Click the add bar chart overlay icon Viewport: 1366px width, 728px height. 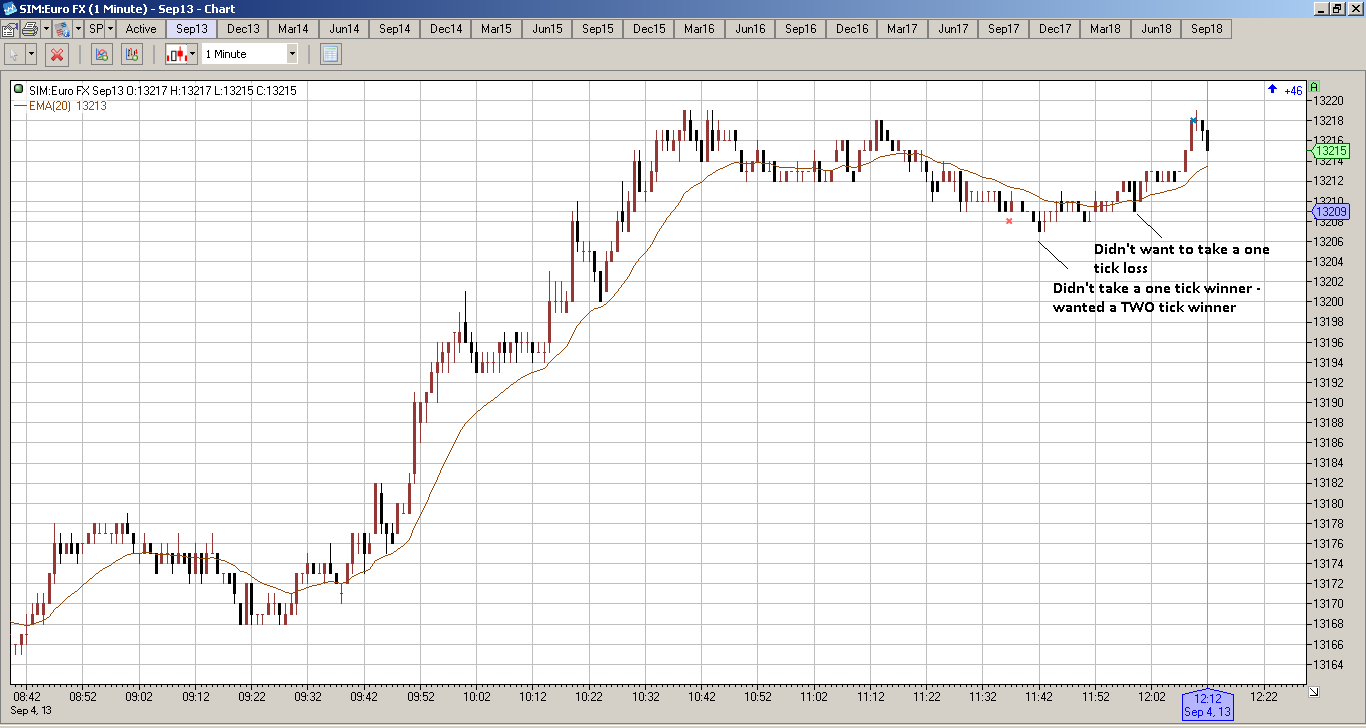[x=132, y=54]
